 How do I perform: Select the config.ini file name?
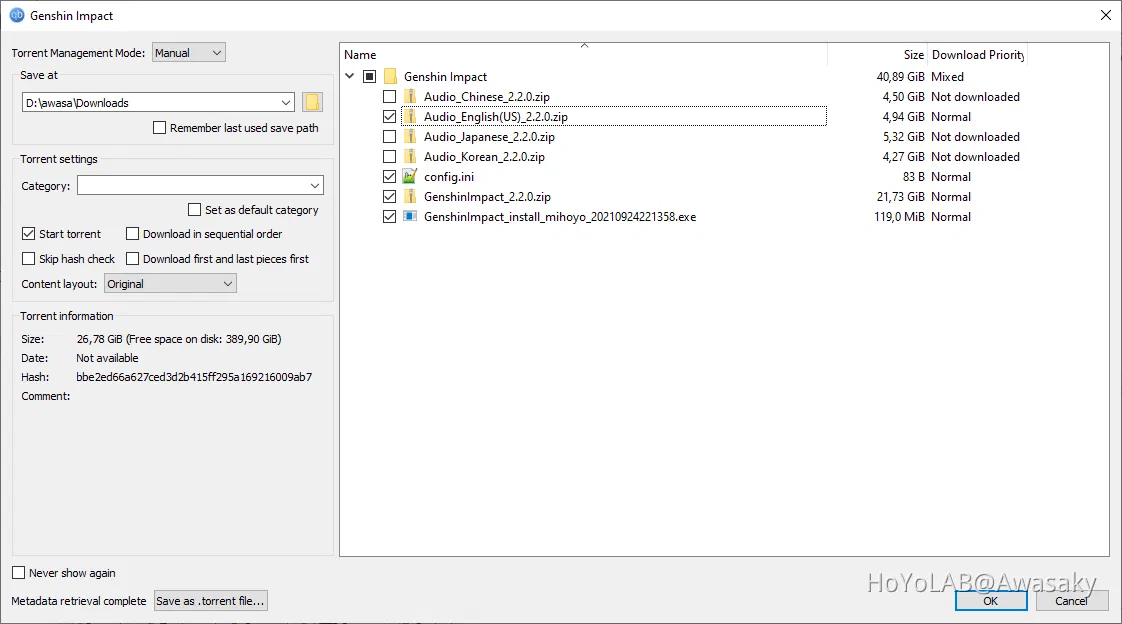pos(449,177)
